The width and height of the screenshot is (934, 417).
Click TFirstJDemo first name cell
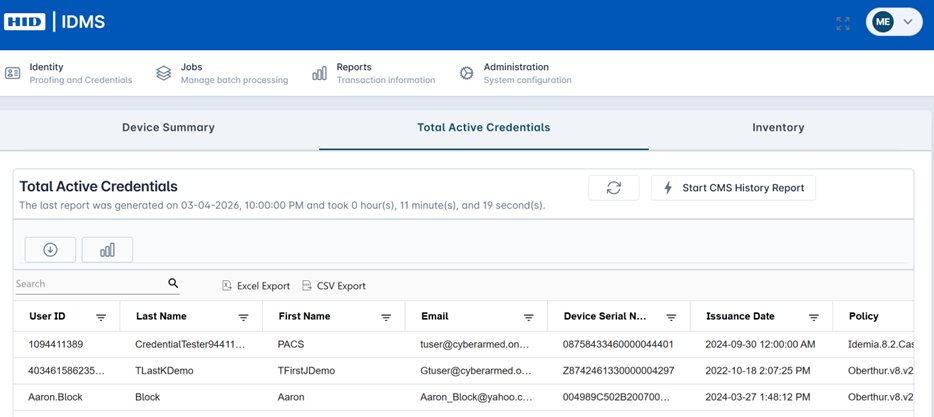(x=306, y=371)
